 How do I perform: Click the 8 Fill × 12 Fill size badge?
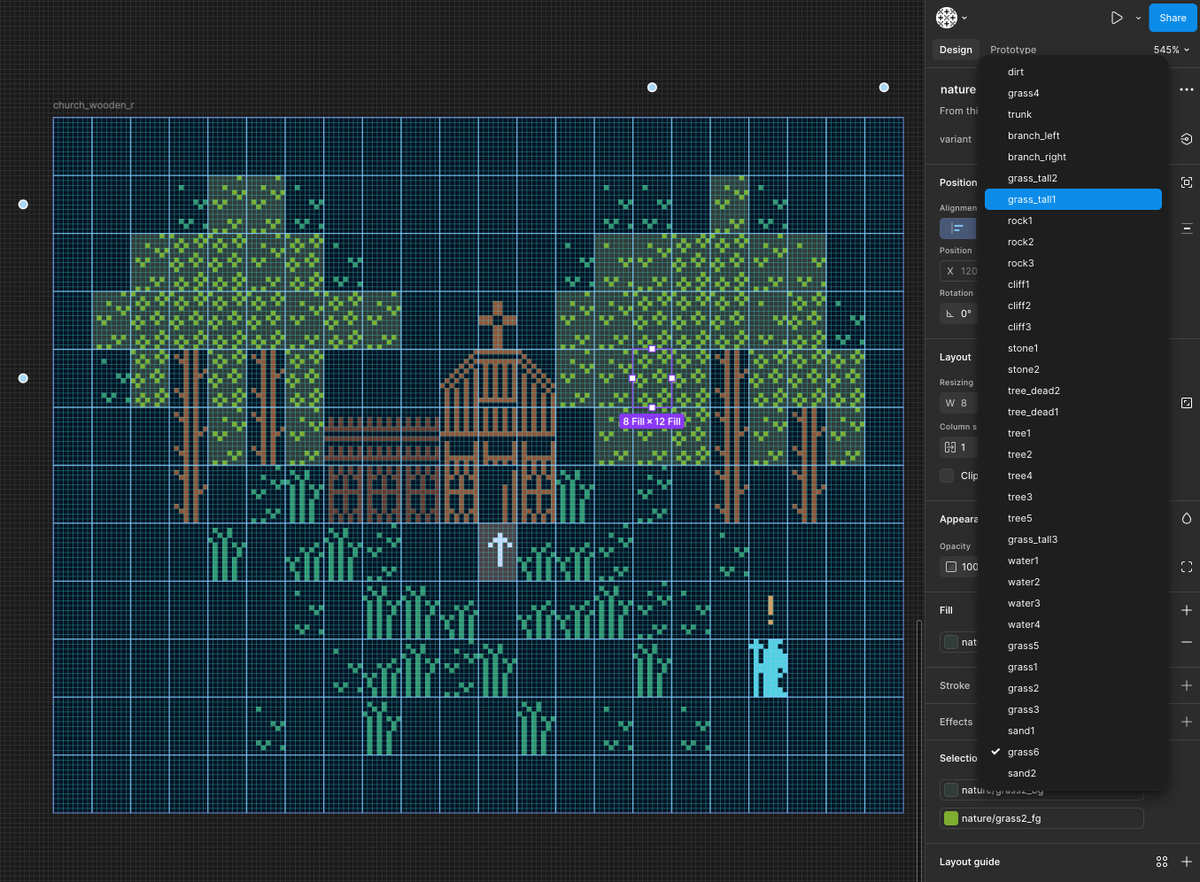point(652,422)
